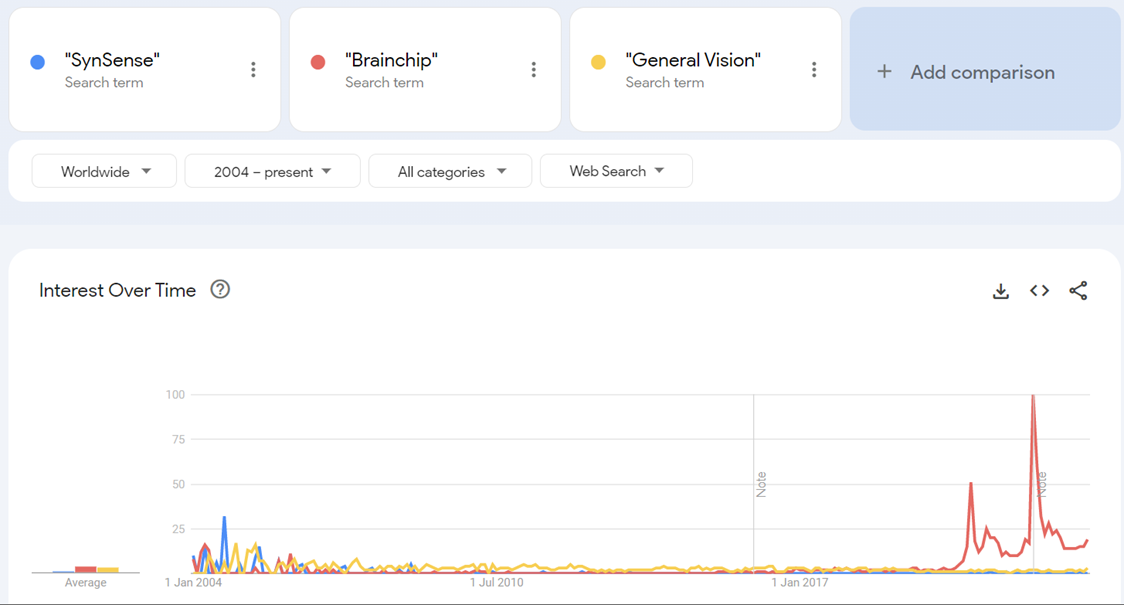Edit the "General Vision" search term
Screen dimensions: 1124x605
pos(693,60)
